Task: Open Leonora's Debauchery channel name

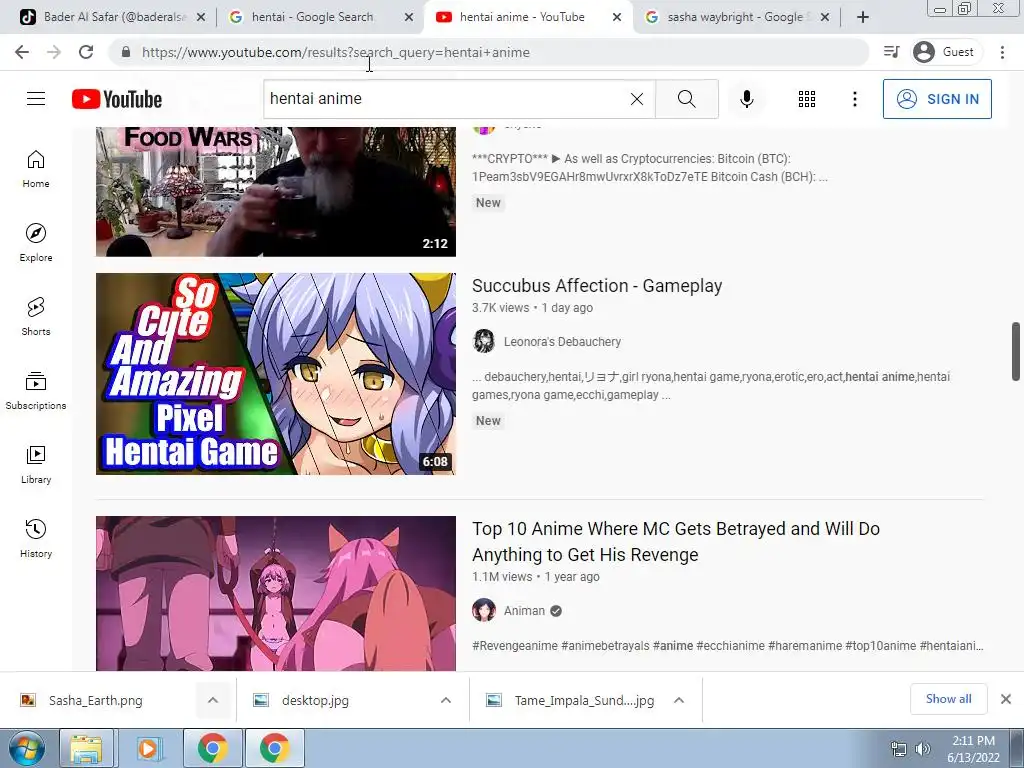Action: click(x=562, y=342)
